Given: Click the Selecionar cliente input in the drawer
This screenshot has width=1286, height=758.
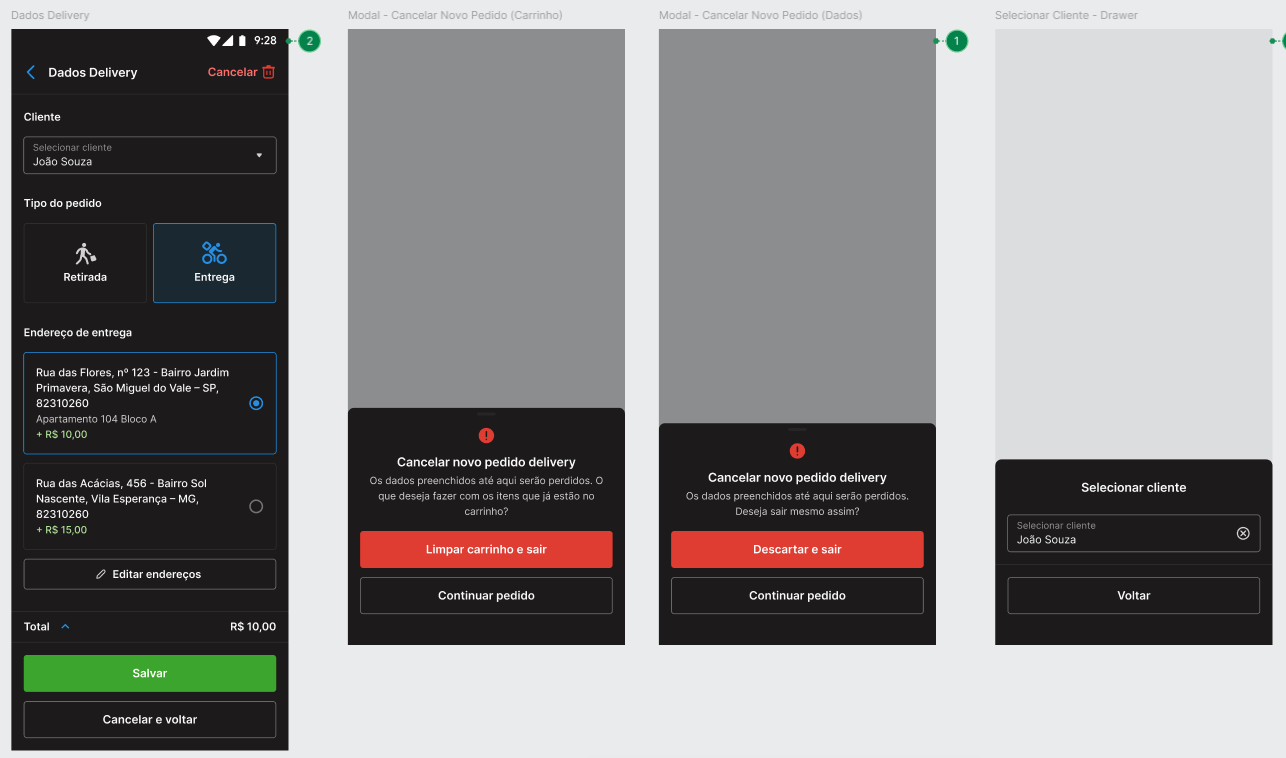Looking at the screenshot, I should click(1133, 533).
